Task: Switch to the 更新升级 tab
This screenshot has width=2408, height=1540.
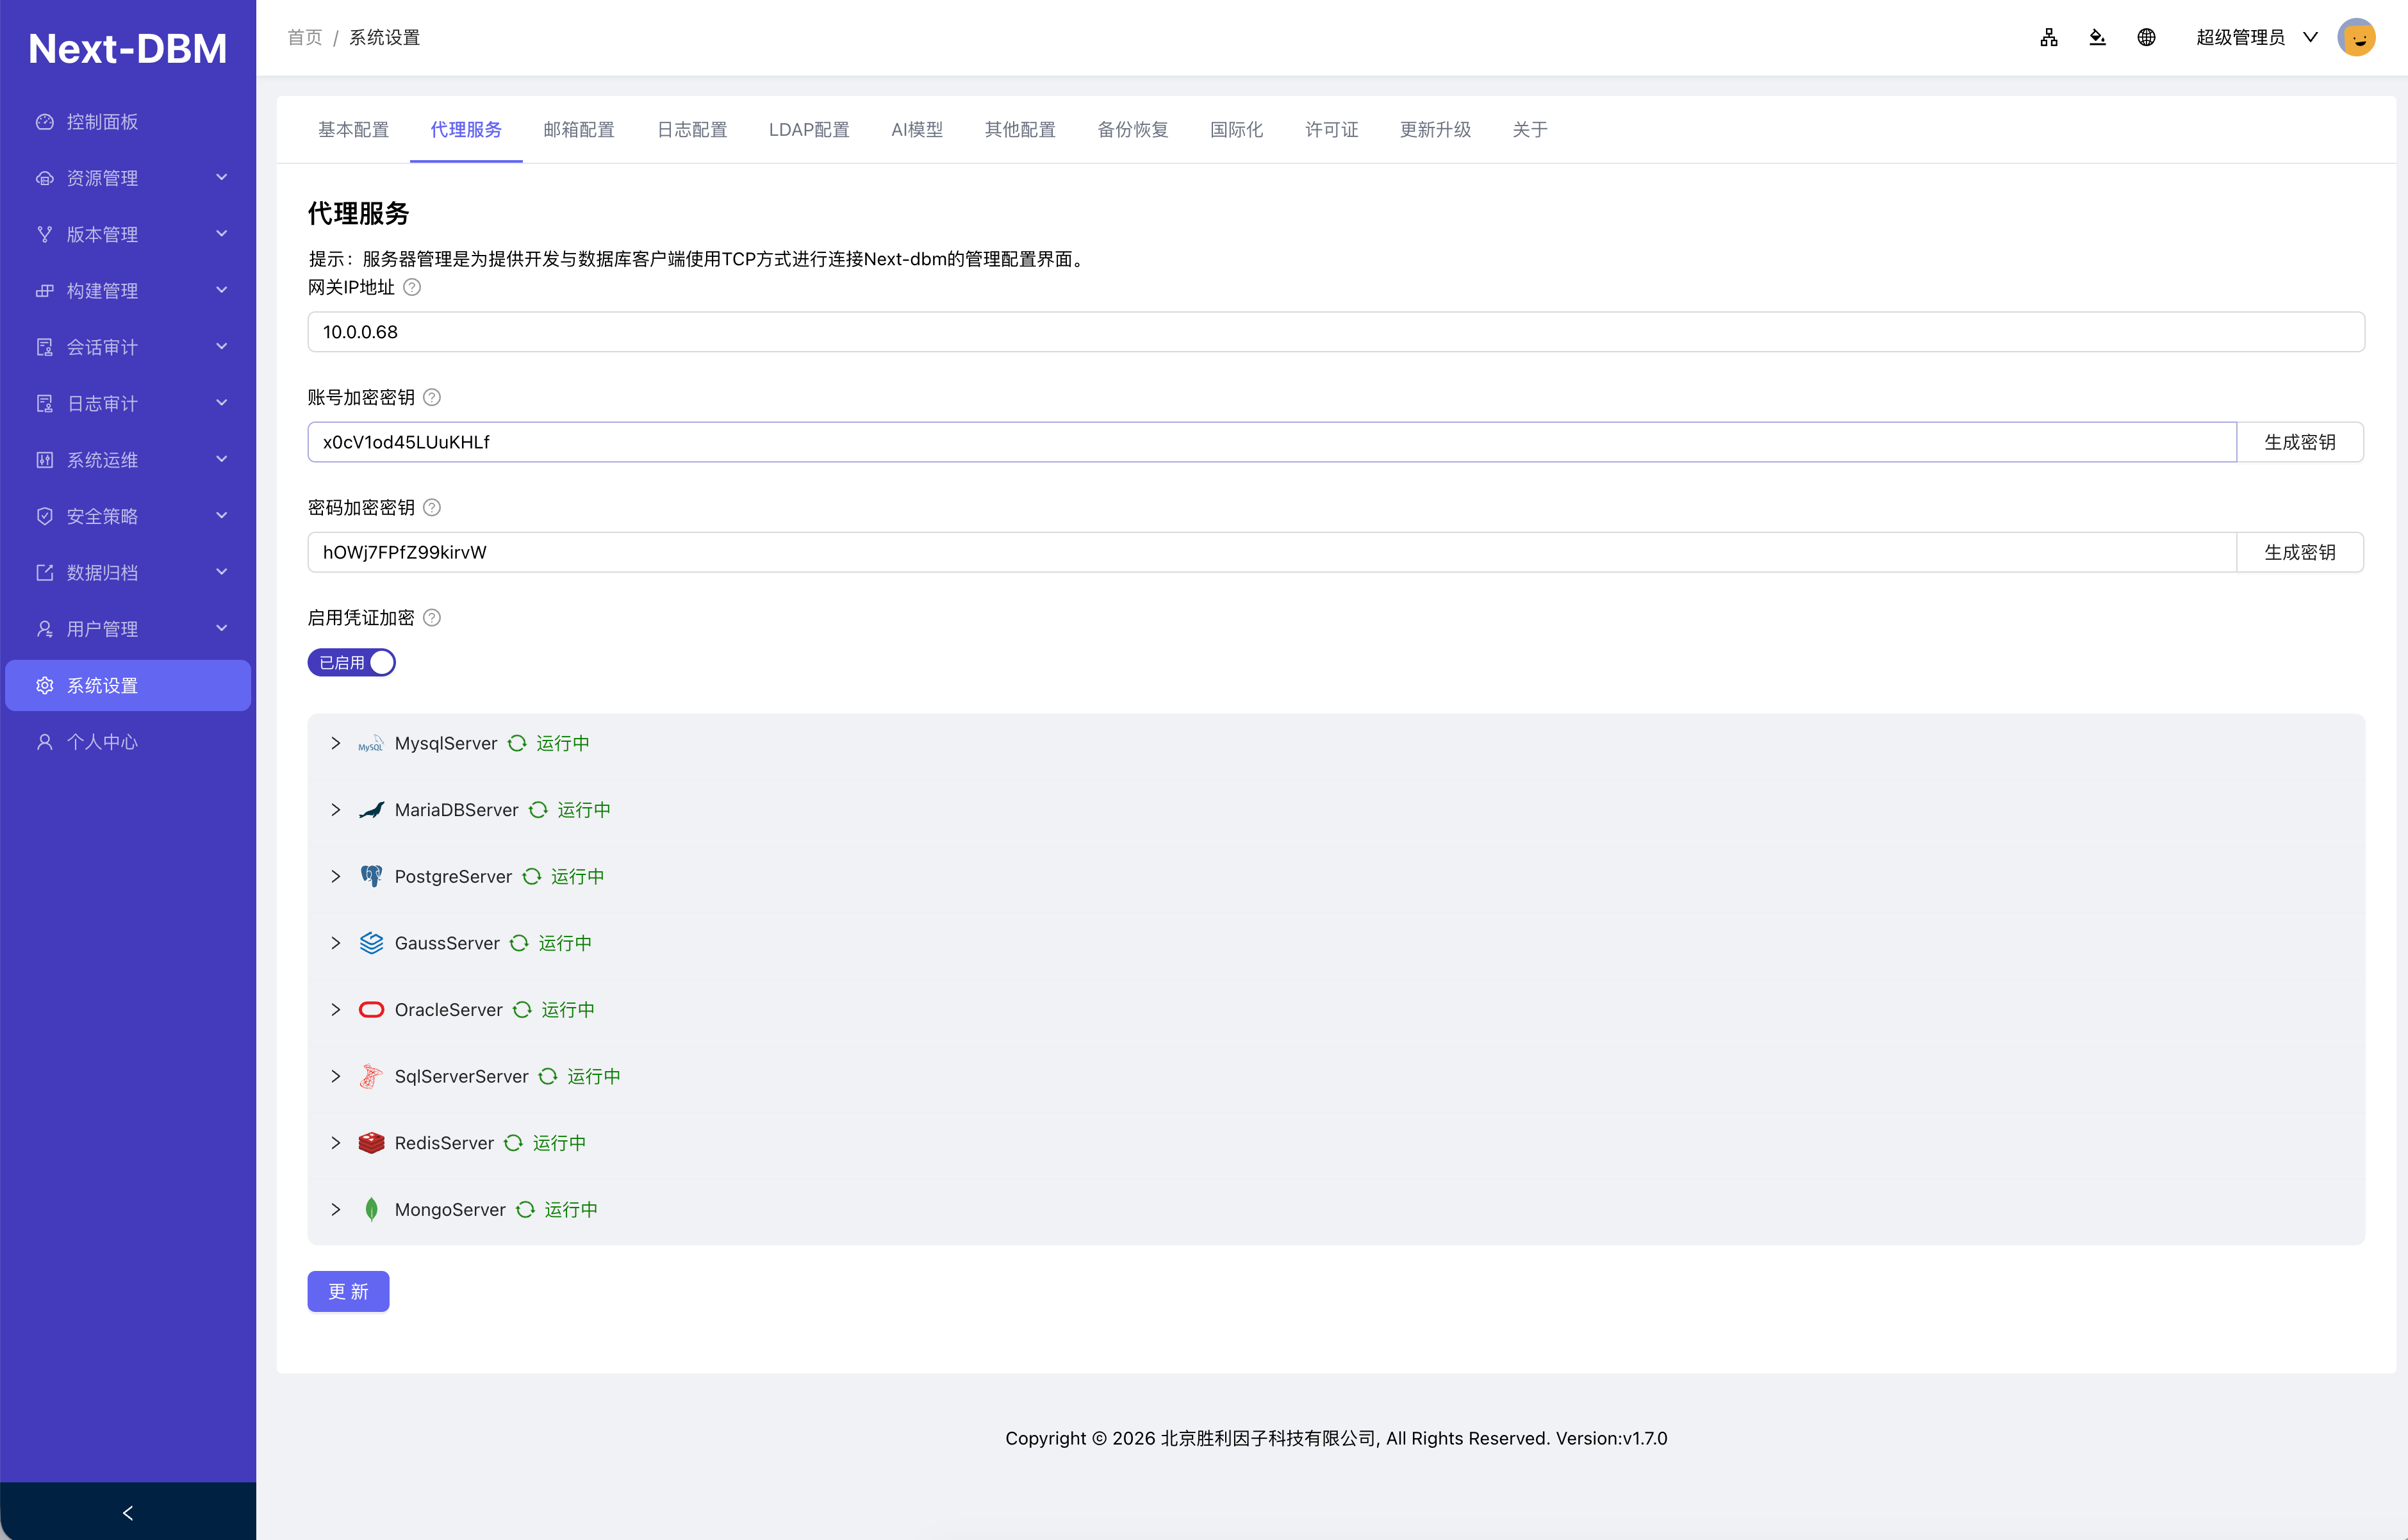Action: [x=1435, y=130]
